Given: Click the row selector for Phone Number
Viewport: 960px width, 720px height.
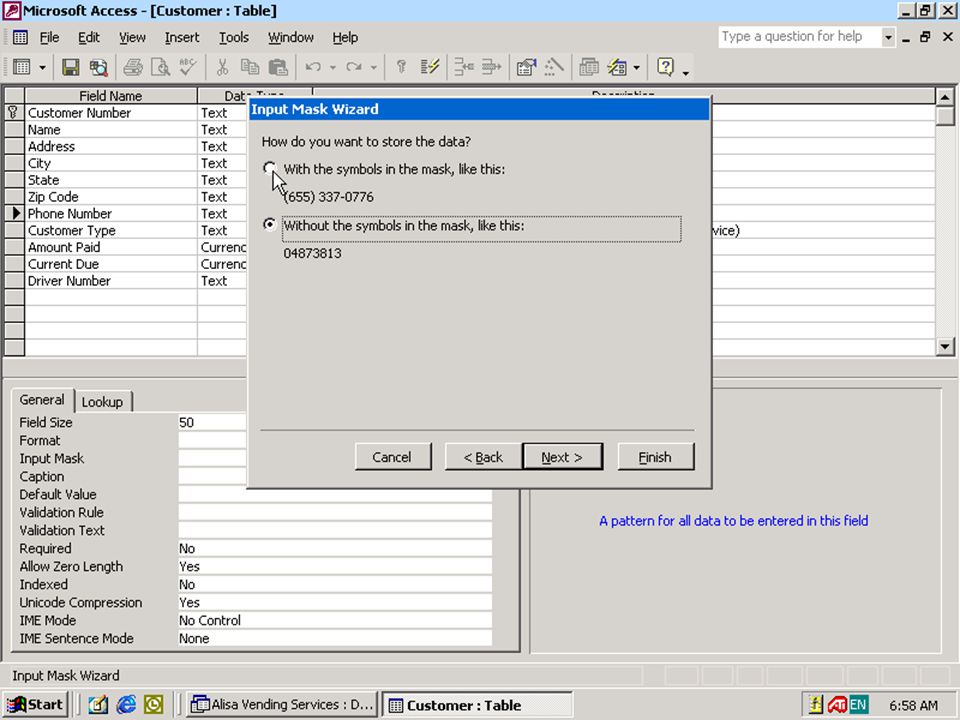Looking at the screenshot, I should pyautogui.click(x=15, y=214).
